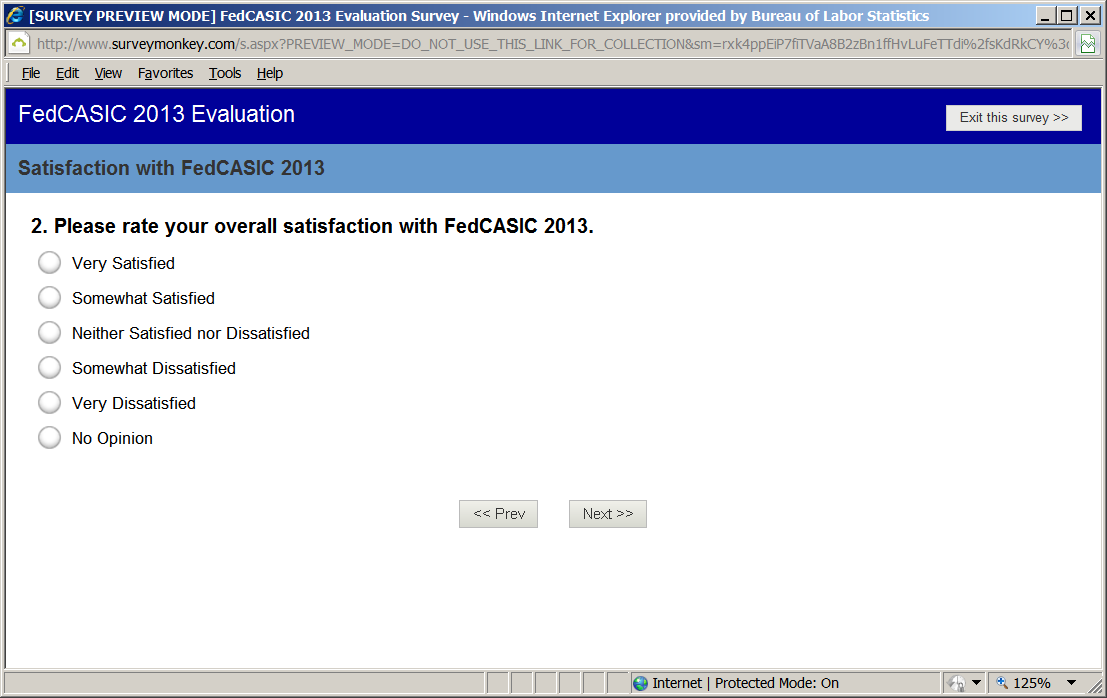This screenshot has height=698, width=1107.
Task: Click the FedCASIC 2013 Evaluation title
Action: pyautogui.click(x=157, y=114)
